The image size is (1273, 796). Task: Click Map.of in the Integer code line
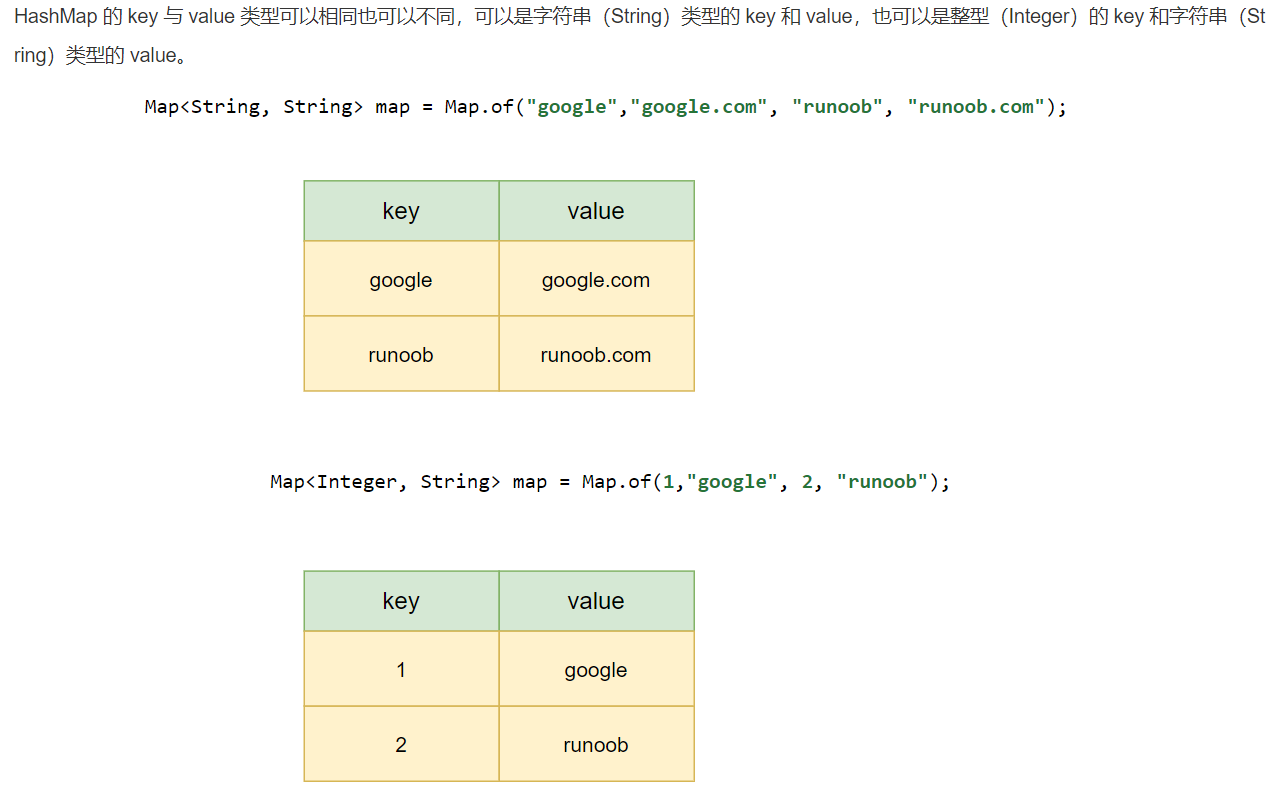(x=616, y=482)
